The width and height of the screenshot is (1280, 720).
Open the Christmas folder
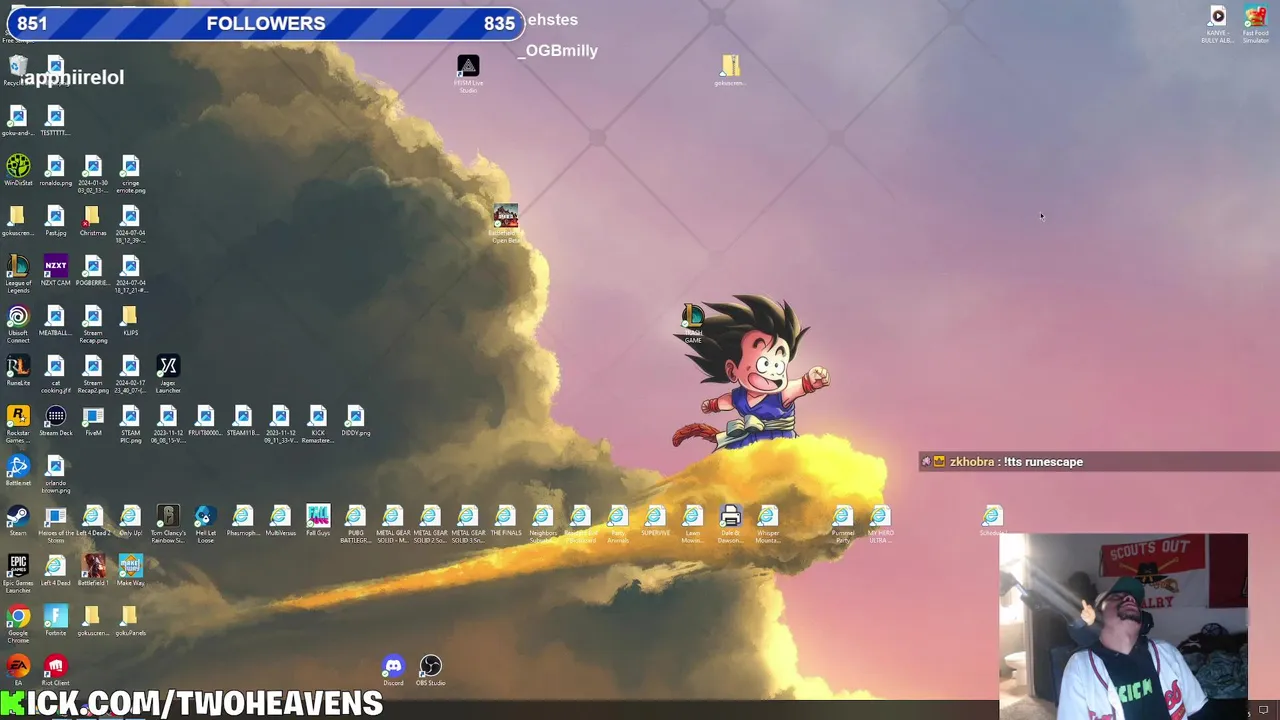tap(93, 220)
